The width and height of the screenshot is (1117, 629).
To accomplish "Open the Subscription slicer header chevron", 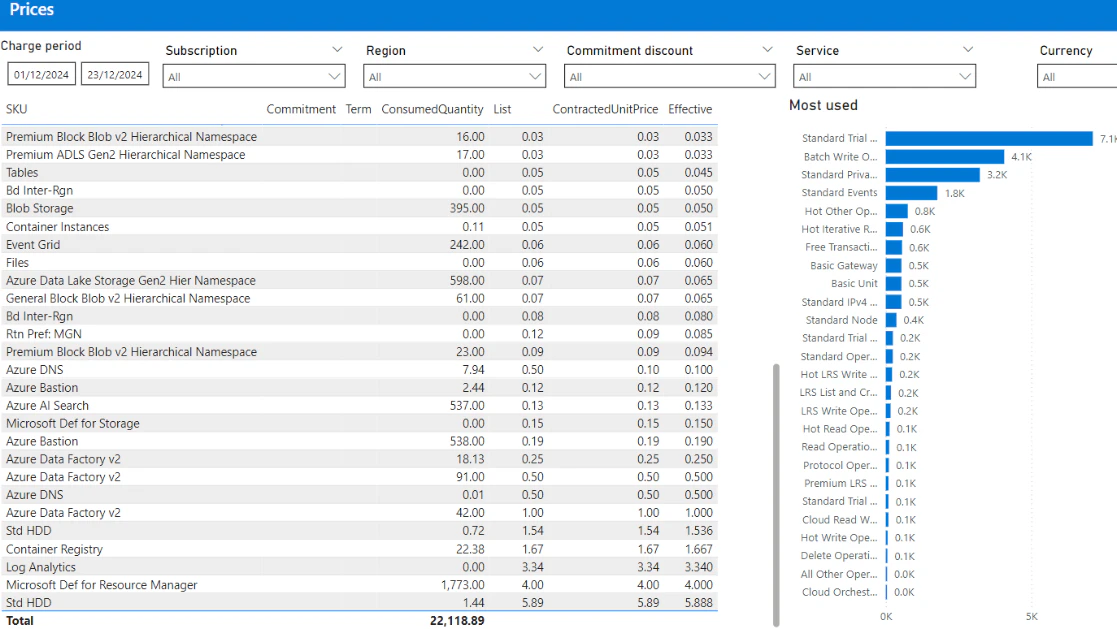I will point(337,50).
